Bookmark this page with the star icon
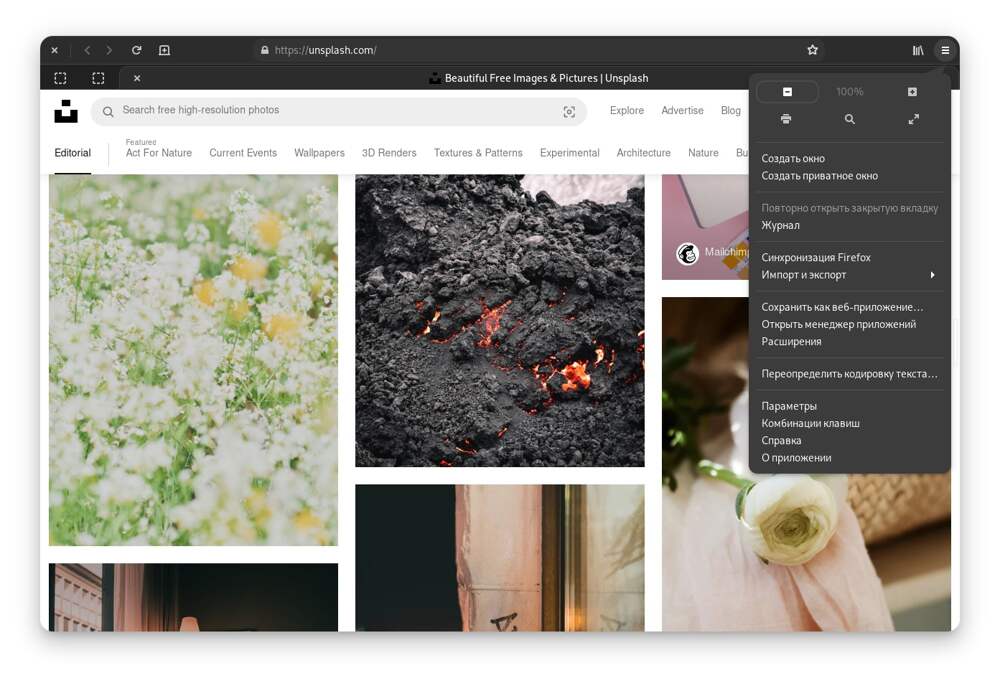This screenshot has width=1000, height=676. tap(812, 50)
